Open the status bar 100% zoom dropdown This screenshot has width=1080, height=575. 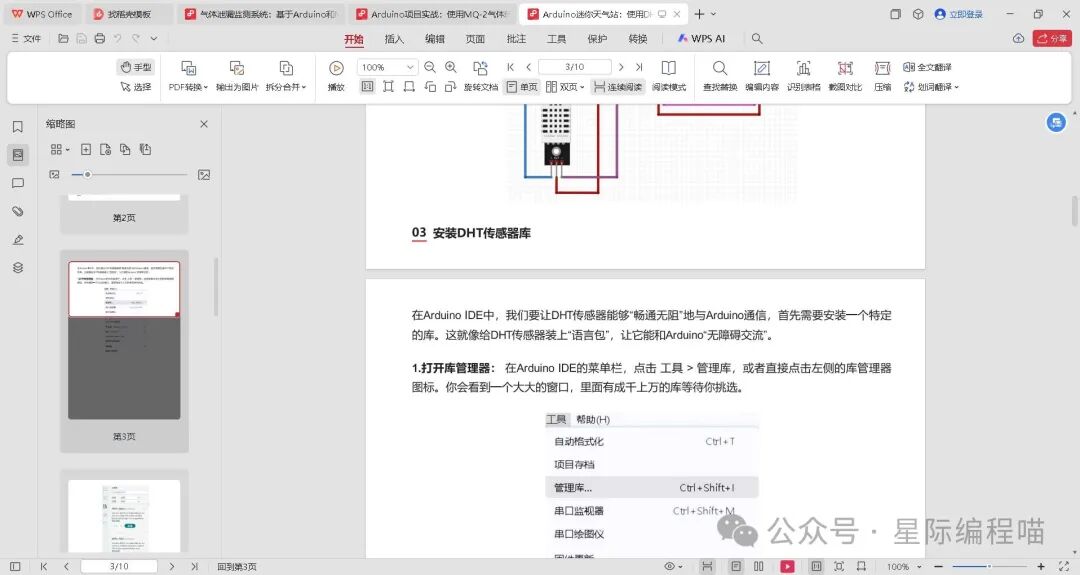[904, 566]
